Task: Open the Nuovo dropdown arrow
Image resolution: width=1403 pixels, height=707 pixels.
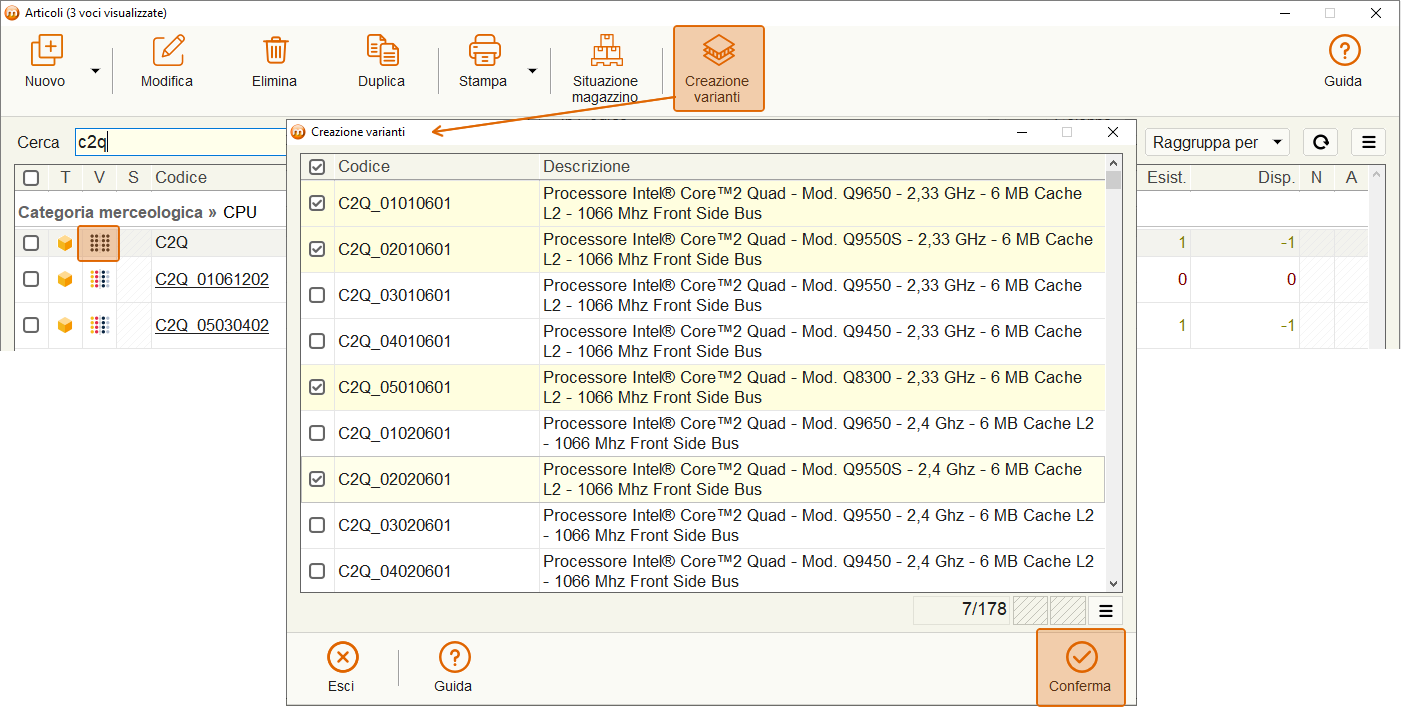Action: coord(95,71)
